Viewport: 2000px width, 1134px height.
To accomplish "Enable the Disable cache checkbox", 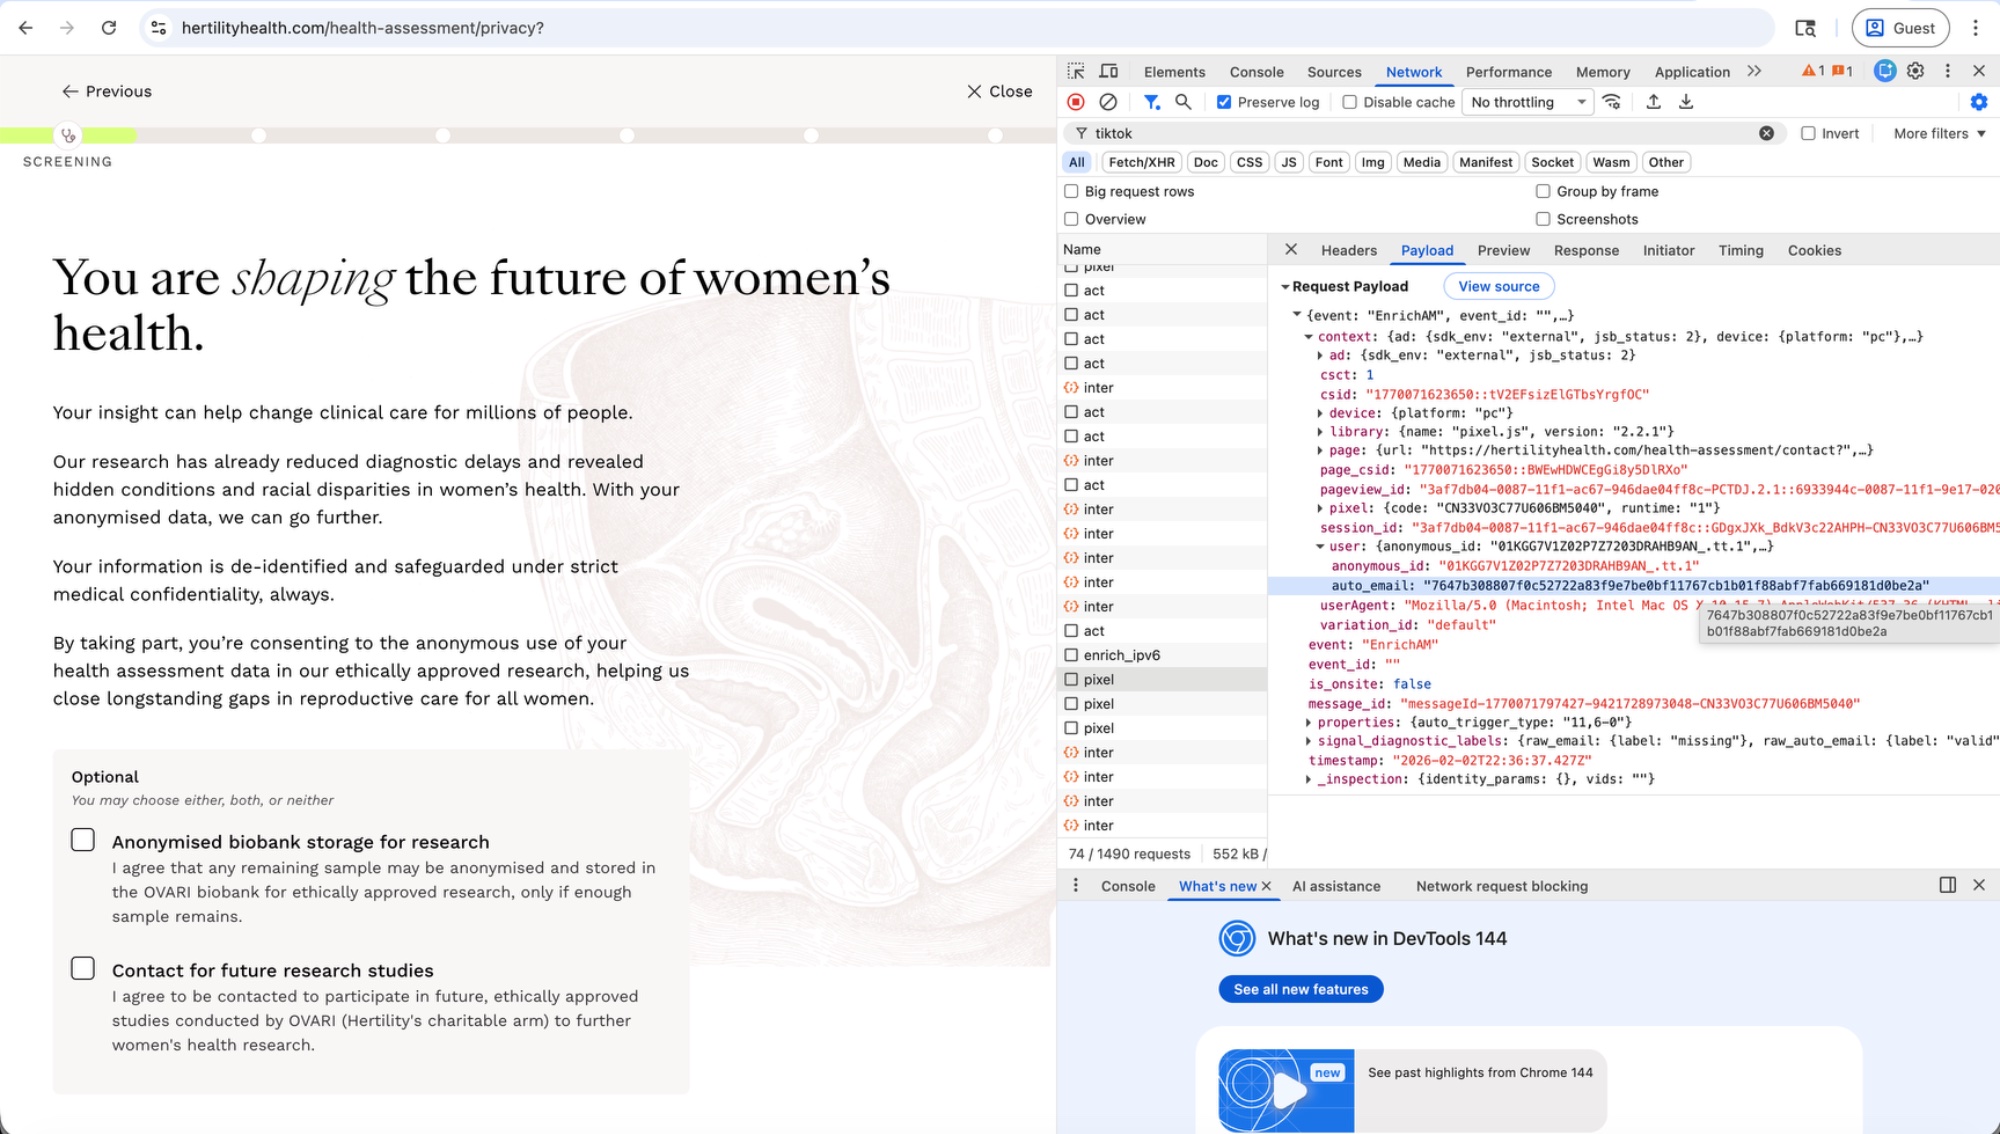I will [1350, 102].
